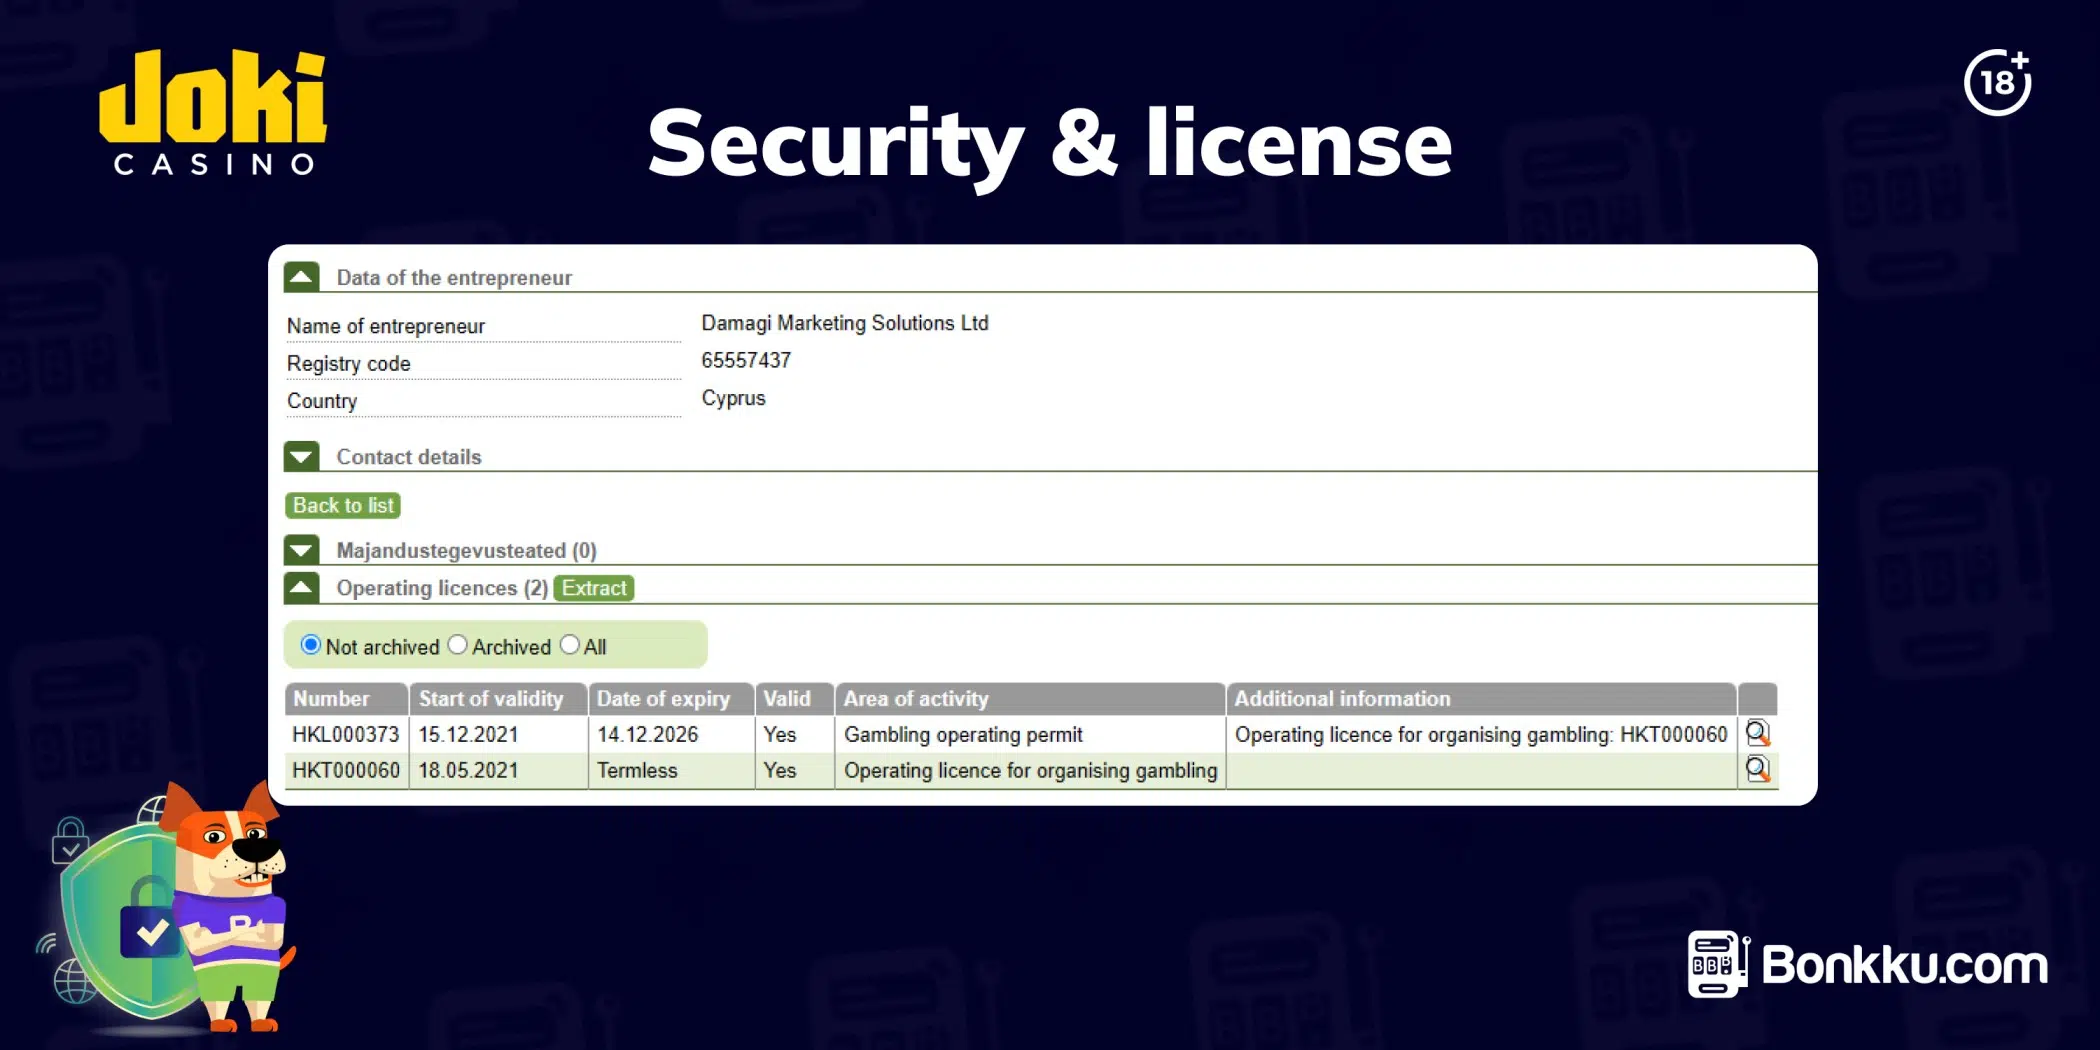Expand the Majandustegevusteated section

tap(302, 550)
